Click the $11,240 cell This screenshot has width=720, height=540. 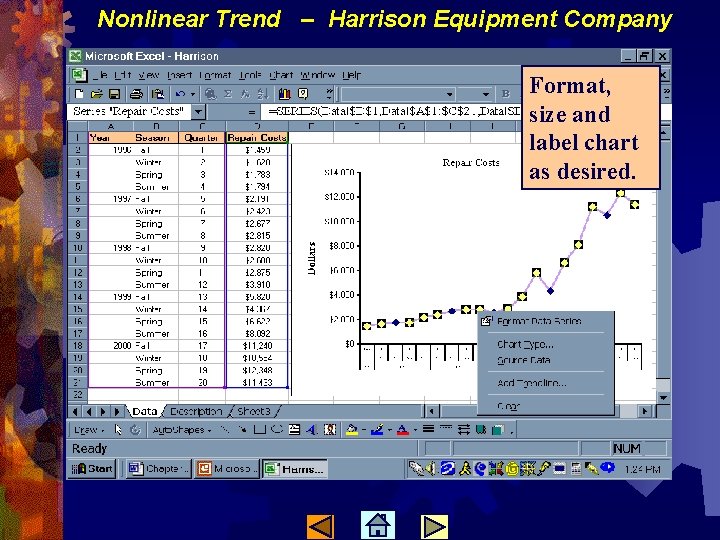257,346
